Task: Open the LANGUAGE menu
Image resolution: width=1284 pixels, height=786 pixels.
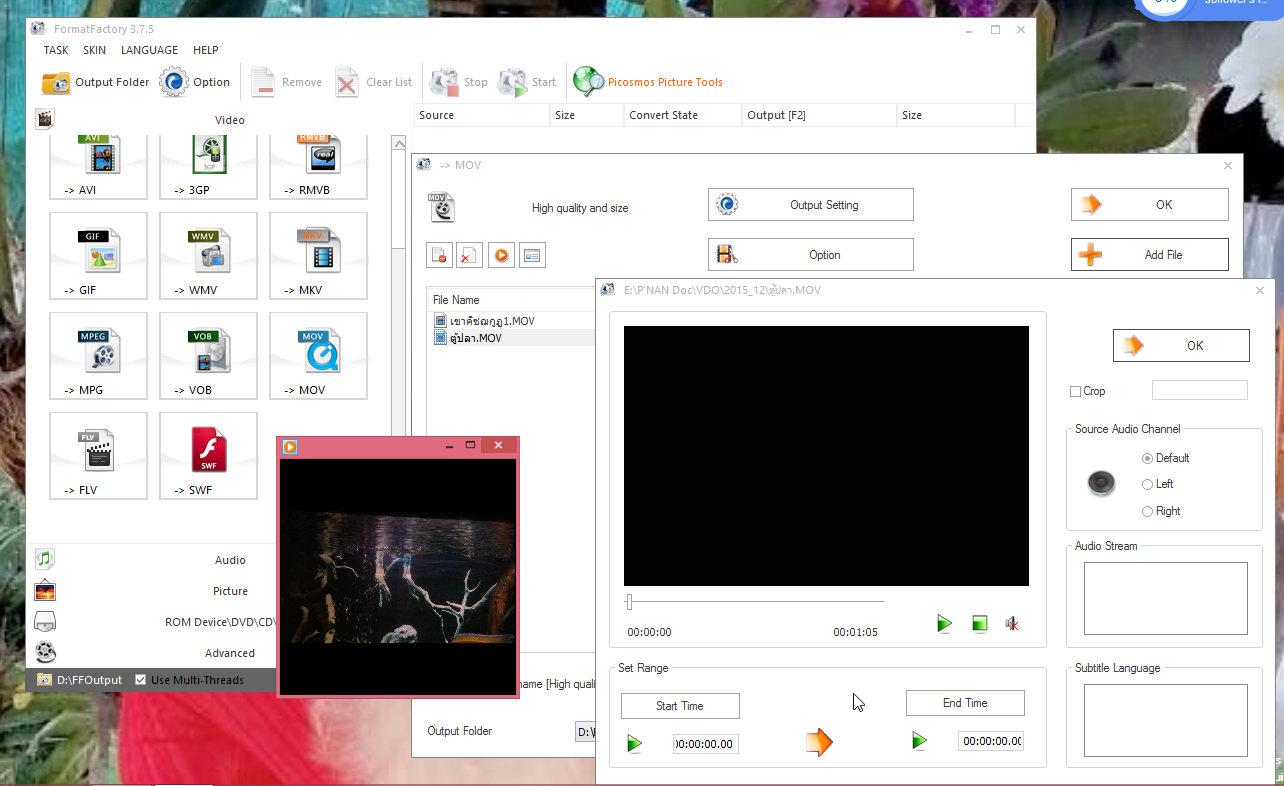Action: pos(149,50)
